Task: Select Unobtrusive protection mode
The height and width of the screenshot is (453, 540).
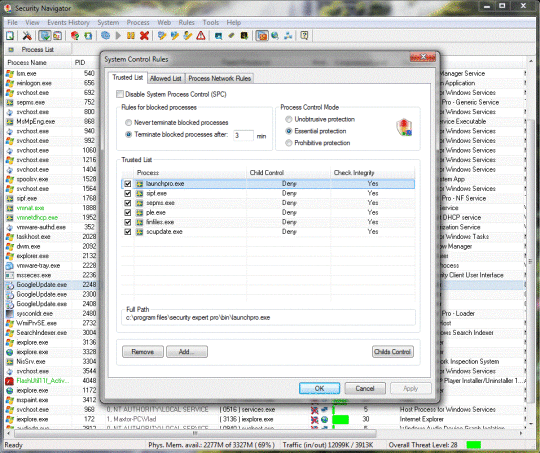Action: point(289,119)
